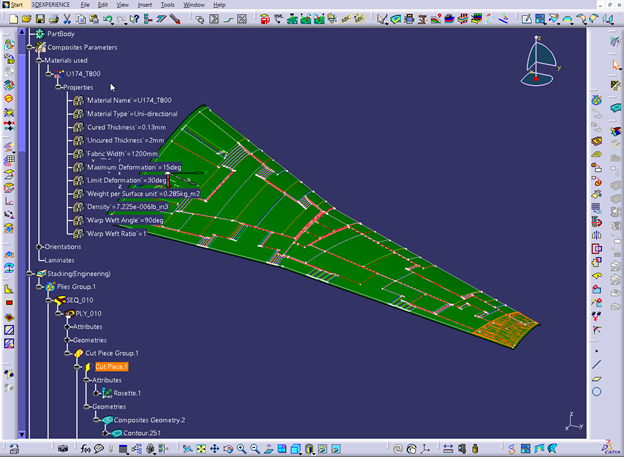Screen dimensions: 624x457
Task: Click the Start menu button
Action: coord(13,5)
